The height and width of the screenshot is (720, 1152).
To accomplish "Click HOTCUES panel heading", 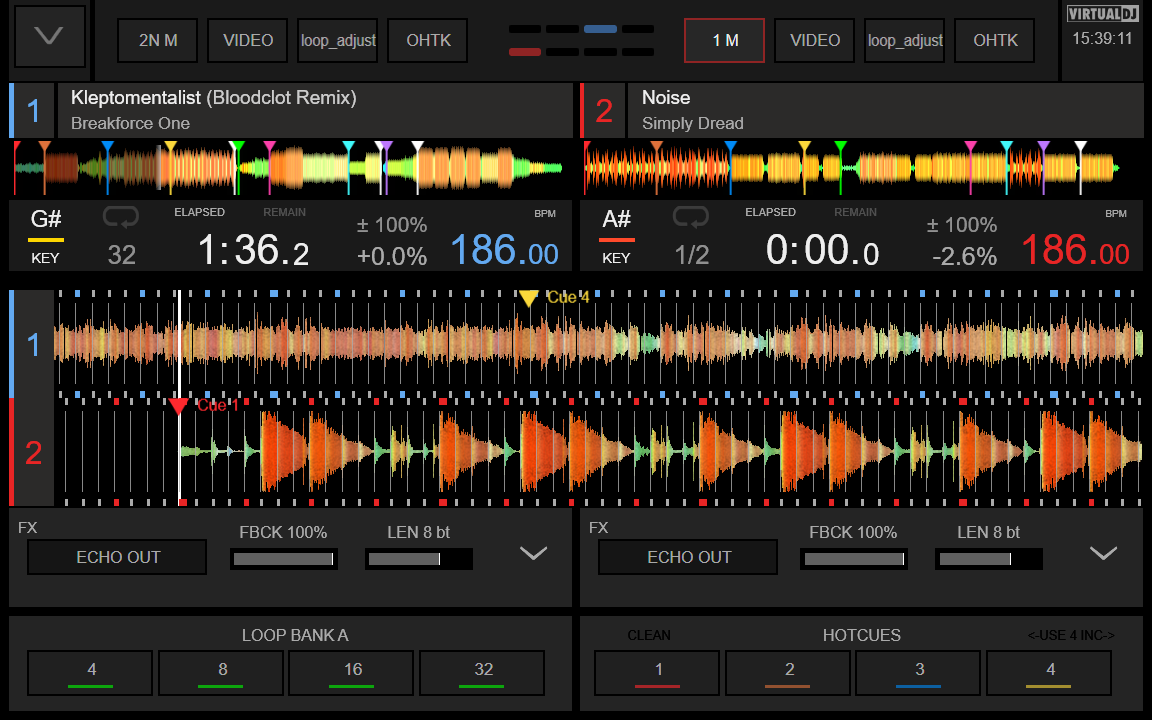I will [x=861, y=636].
